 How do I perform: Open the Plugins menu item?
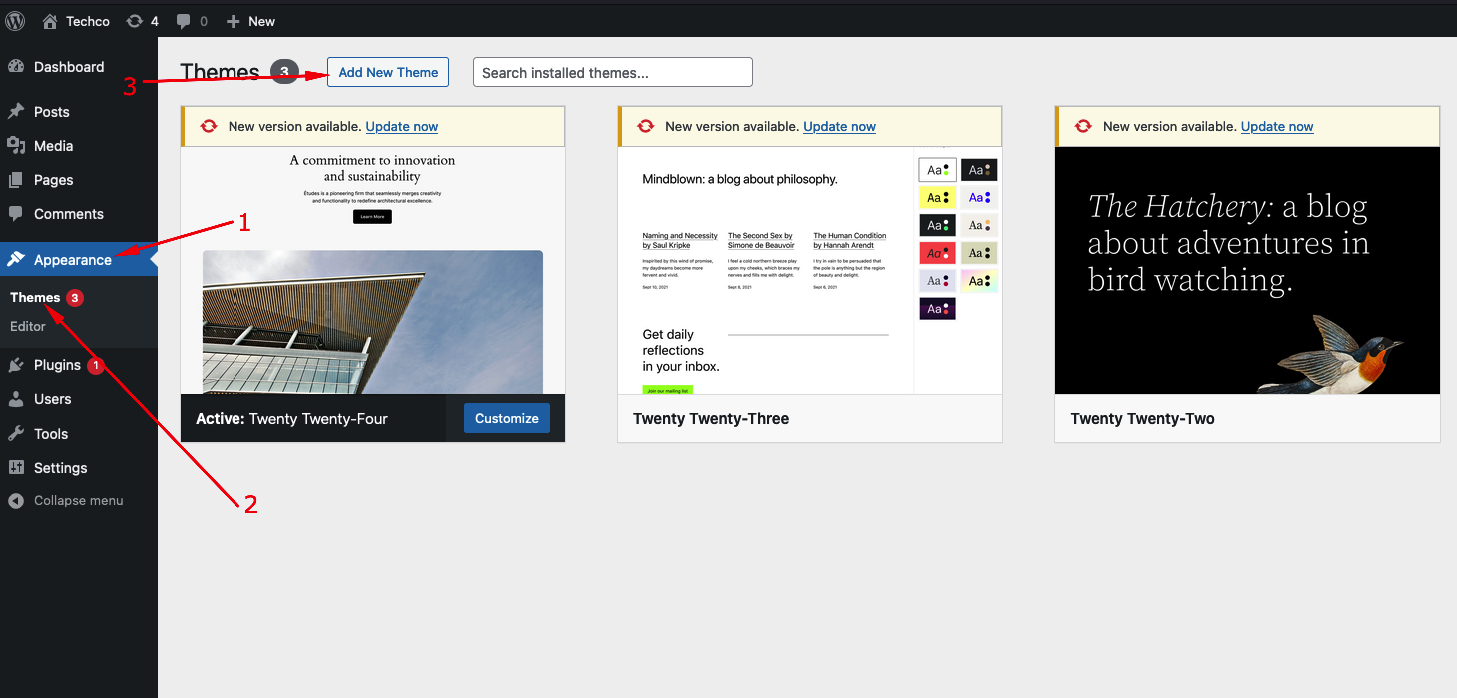[x=57, y=365]
